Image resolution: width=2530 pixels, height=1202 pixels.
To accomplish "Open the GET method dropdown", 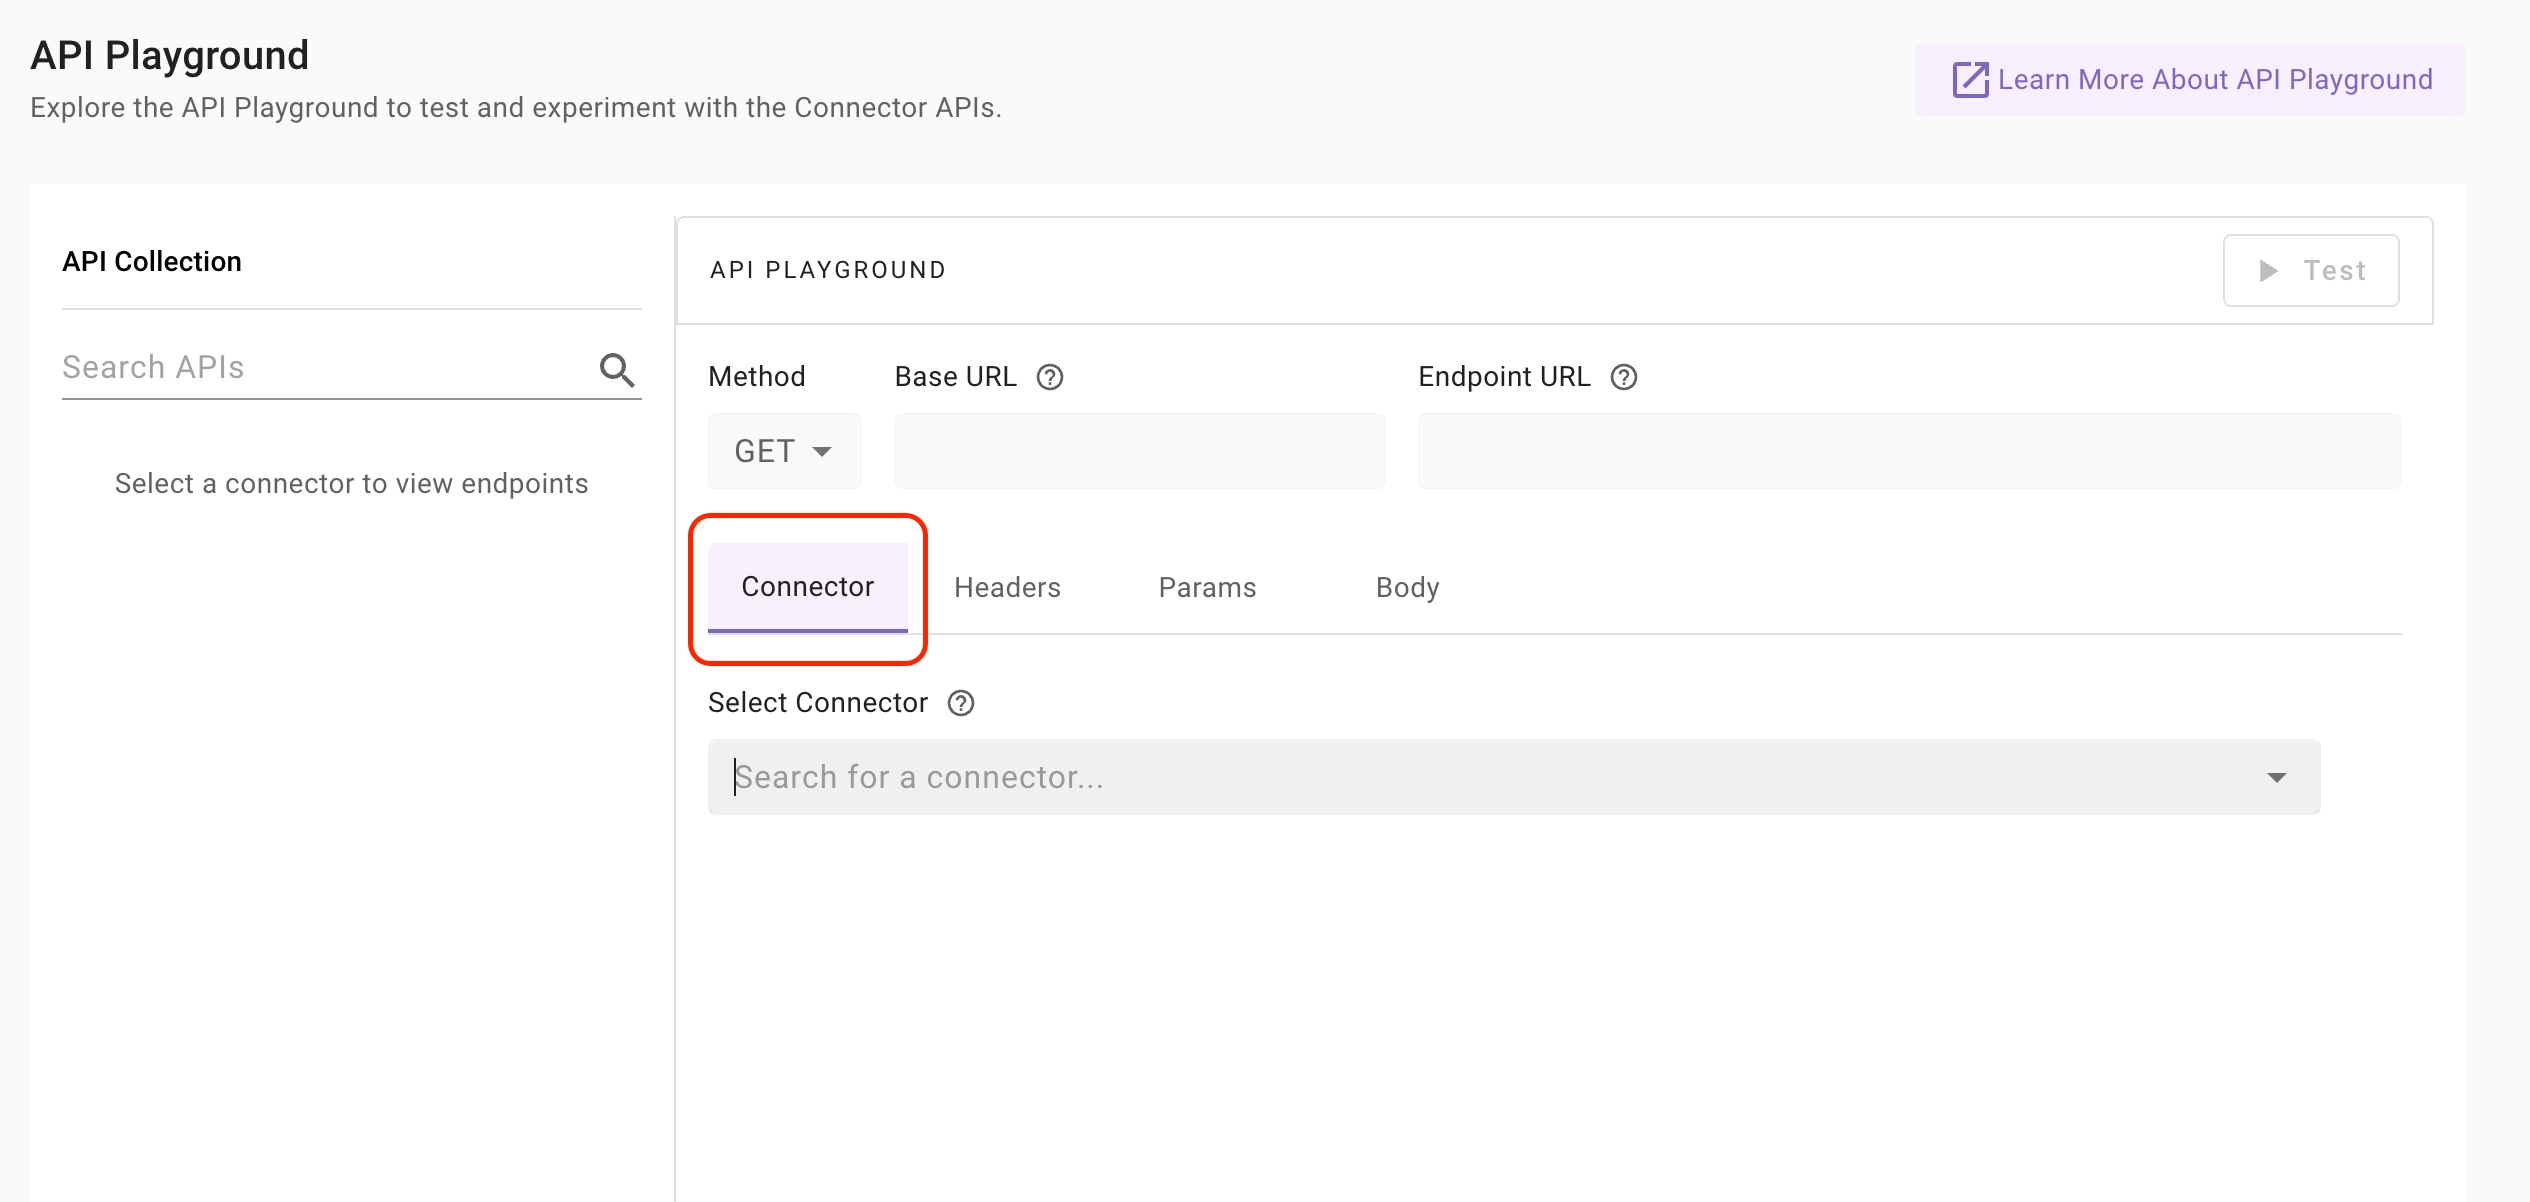I will pyautogui.click(x=783, y=451).
